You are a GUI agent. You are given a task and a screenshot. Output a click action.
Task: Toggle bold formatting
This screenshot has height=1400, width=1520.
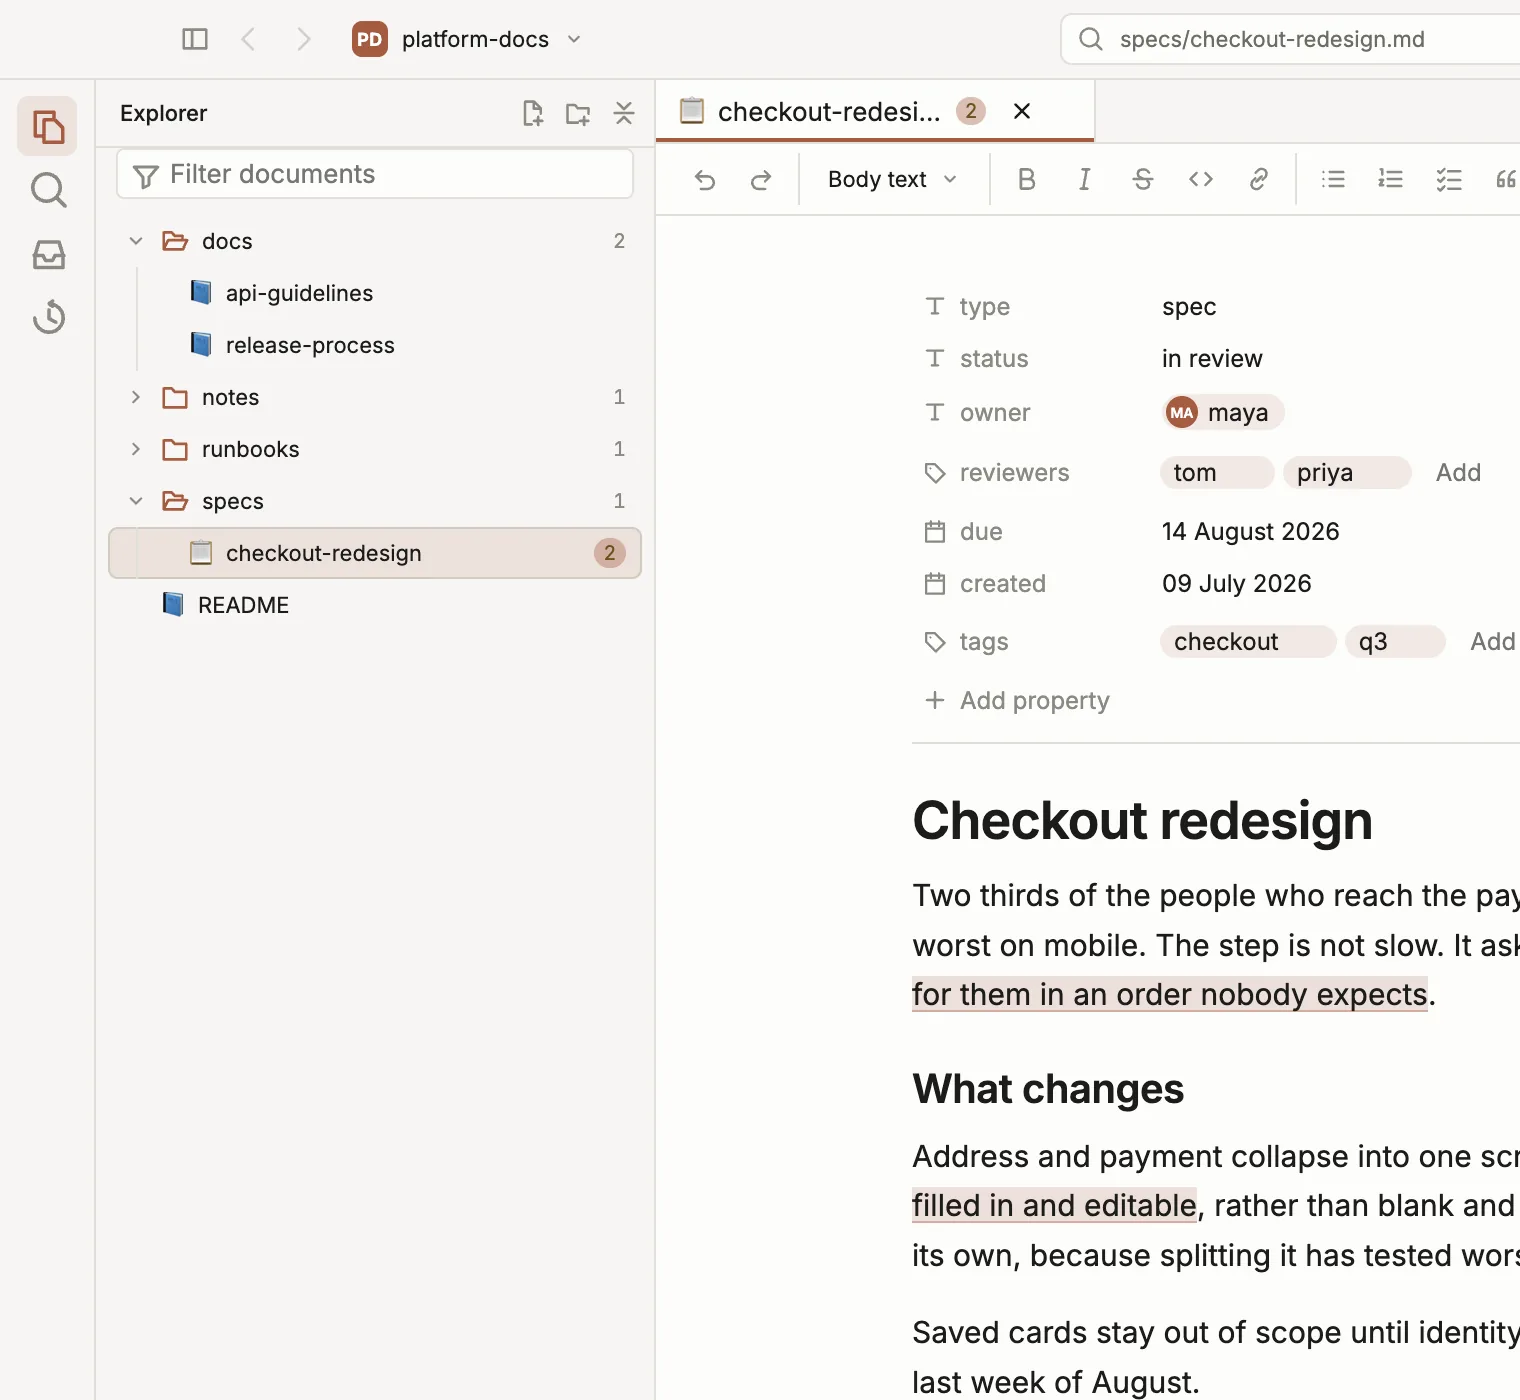pyautogui.click(x=1026, y=179)
